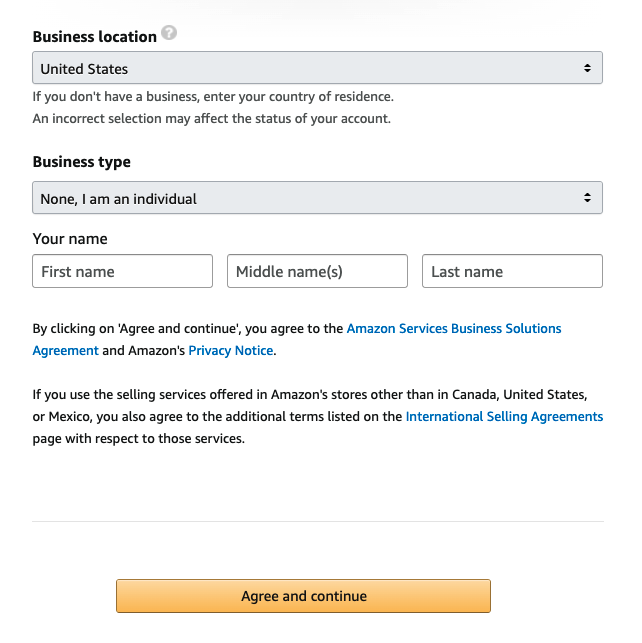Click the arrow on the 'None, I am an individual' selector

[x=587, y=198]
